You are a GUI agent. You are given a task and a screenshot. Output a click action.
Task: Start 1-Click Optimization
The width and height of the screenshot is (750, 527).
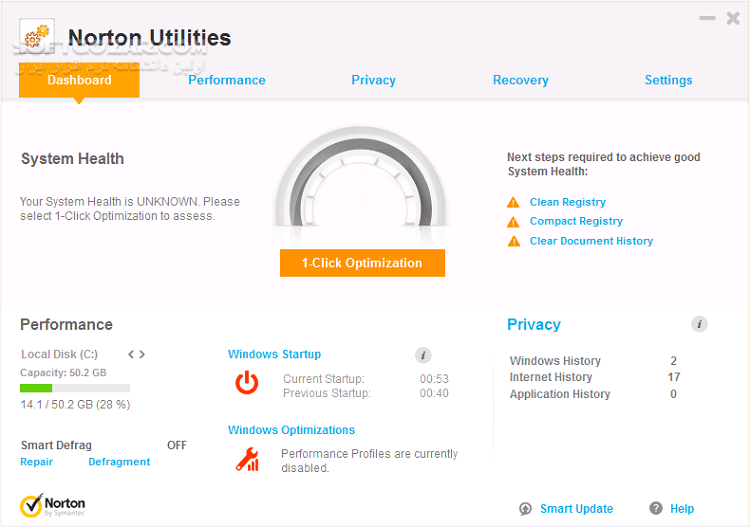click(x=363, y=263)
